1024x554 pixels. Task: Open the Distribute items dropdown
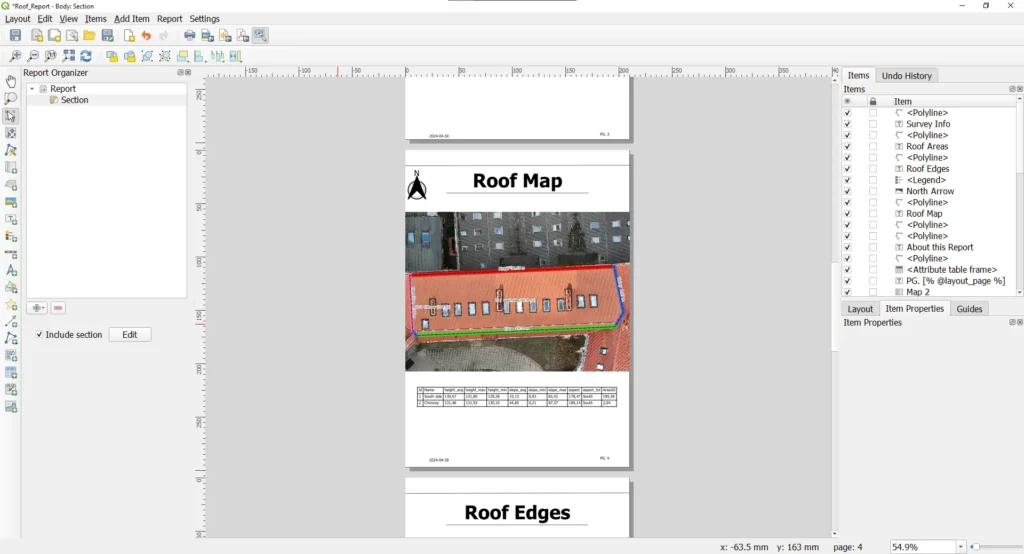pyautogui.click(x=217, y=56)
